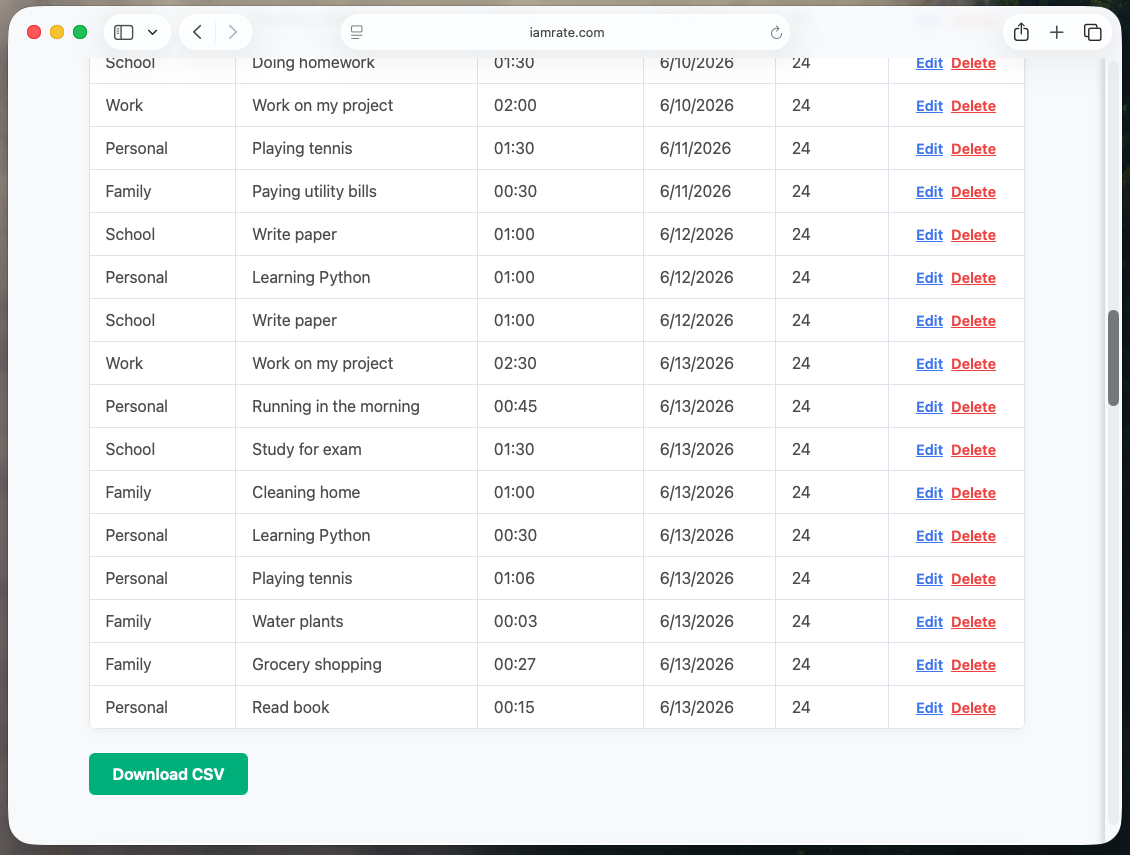Open the sidebar options dropdown arrow

pos(152,32)
